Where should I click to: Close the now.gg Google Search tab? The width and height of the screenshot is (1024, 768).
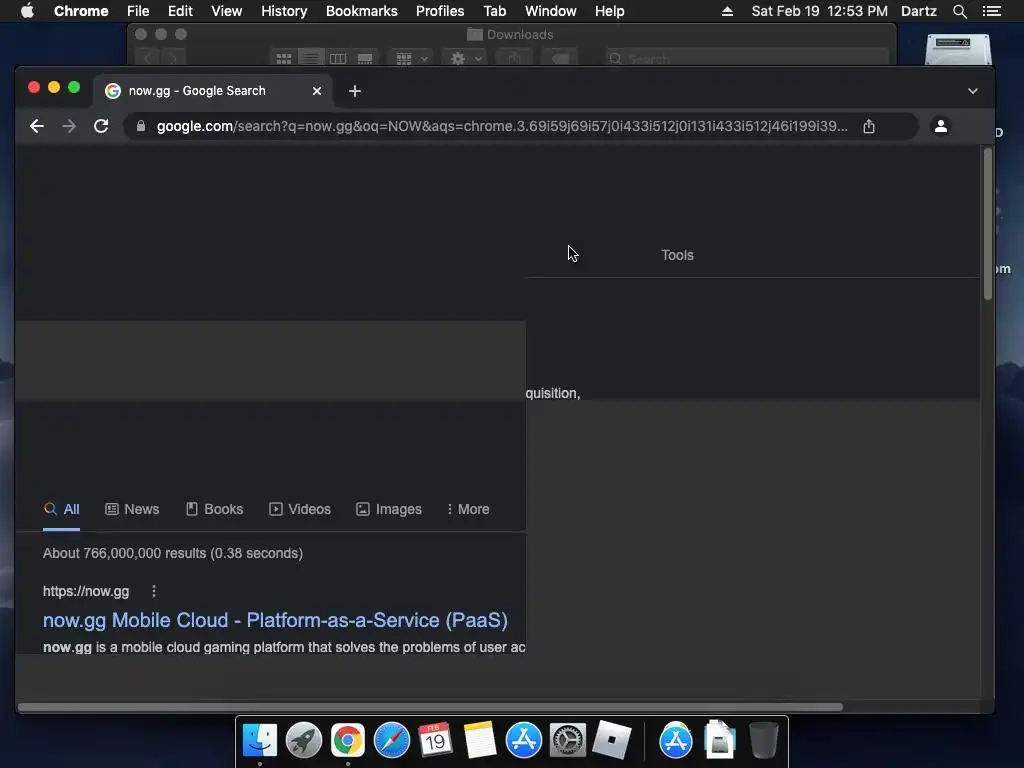(317, 91)
